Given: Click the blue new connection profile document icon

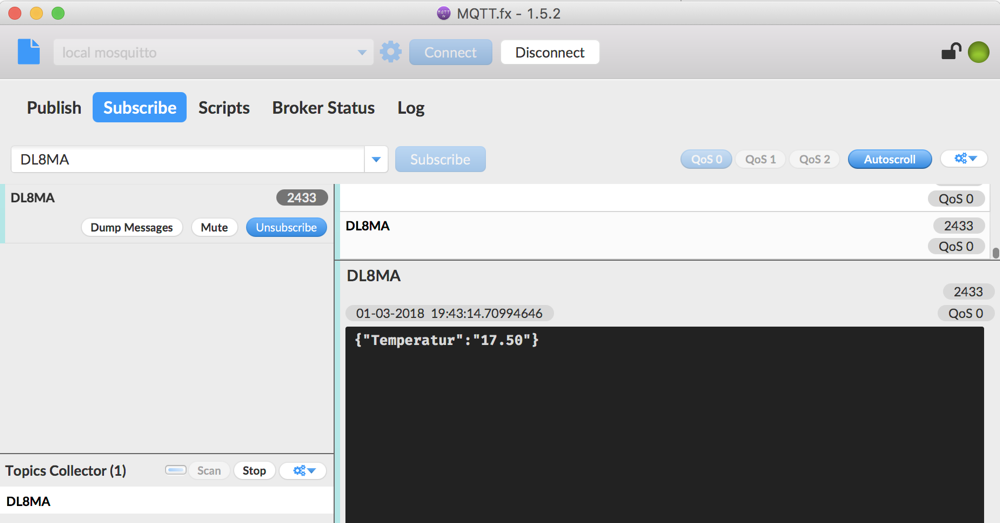Looking at the screenshot, I should coord(29,52).
